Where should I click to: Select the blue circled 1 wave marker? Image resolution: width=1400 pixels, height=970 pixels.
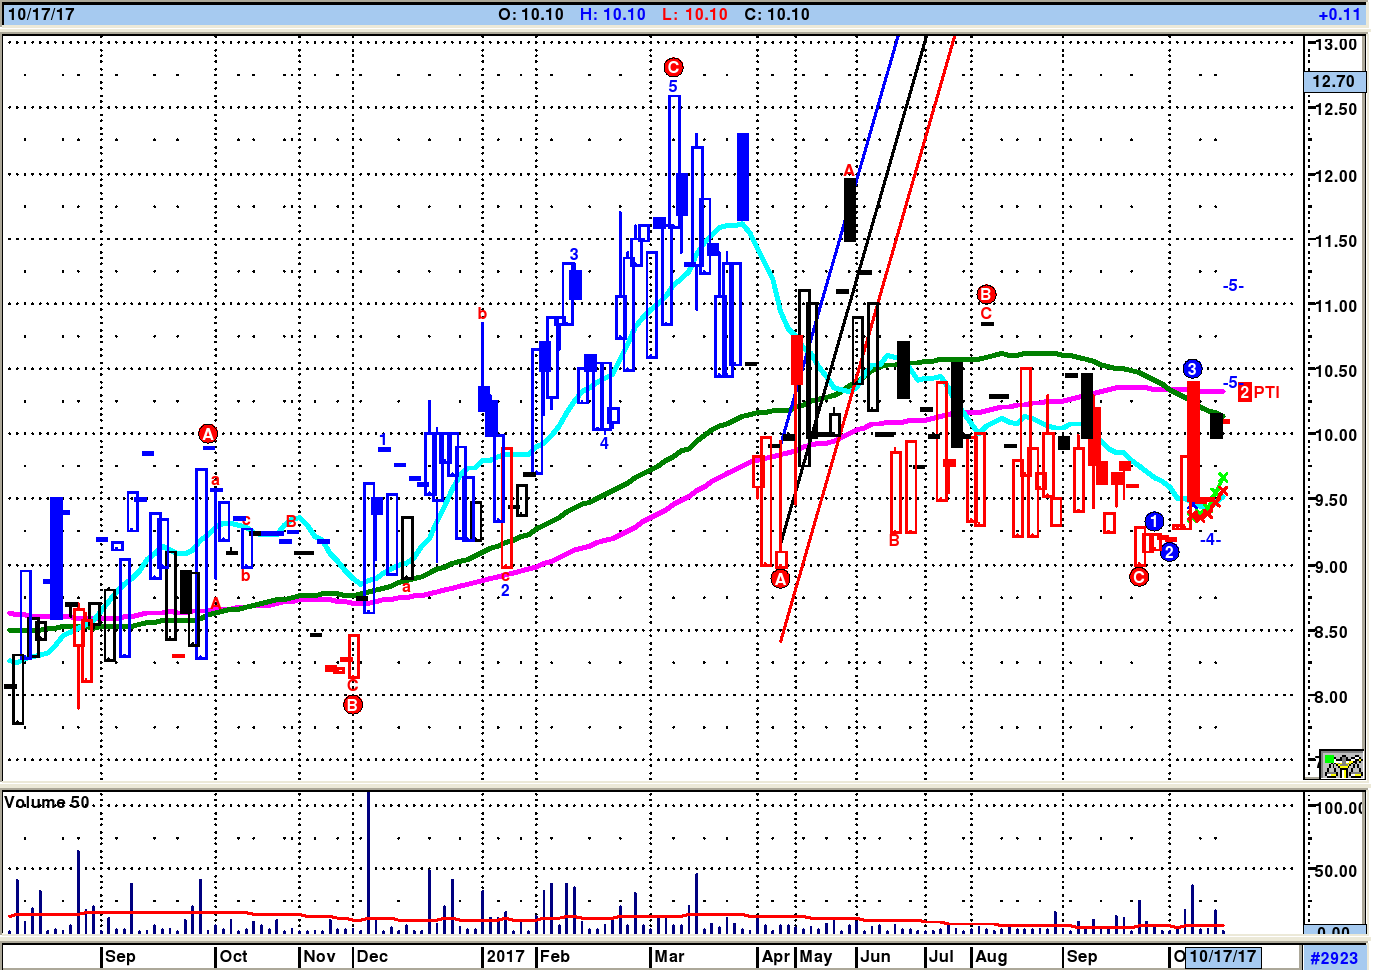pyautogui.click(x=1154, y=521)
